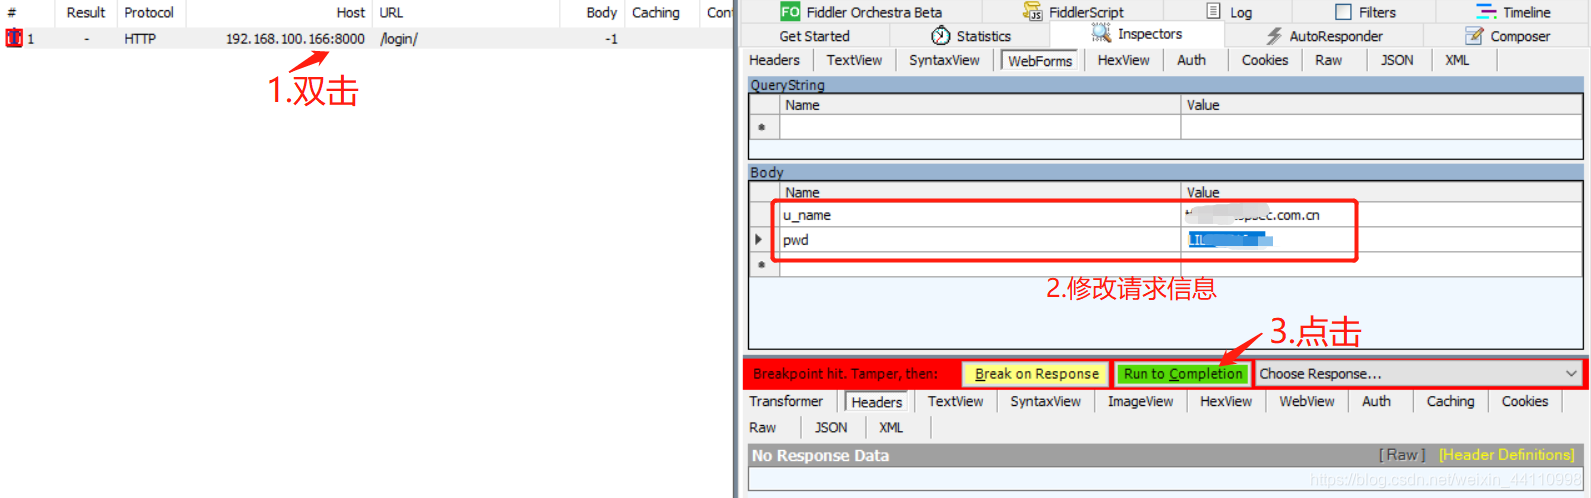Toggle the Filters checkbox
This screenshot has height=498, width=1591.
click(1344, 12)
